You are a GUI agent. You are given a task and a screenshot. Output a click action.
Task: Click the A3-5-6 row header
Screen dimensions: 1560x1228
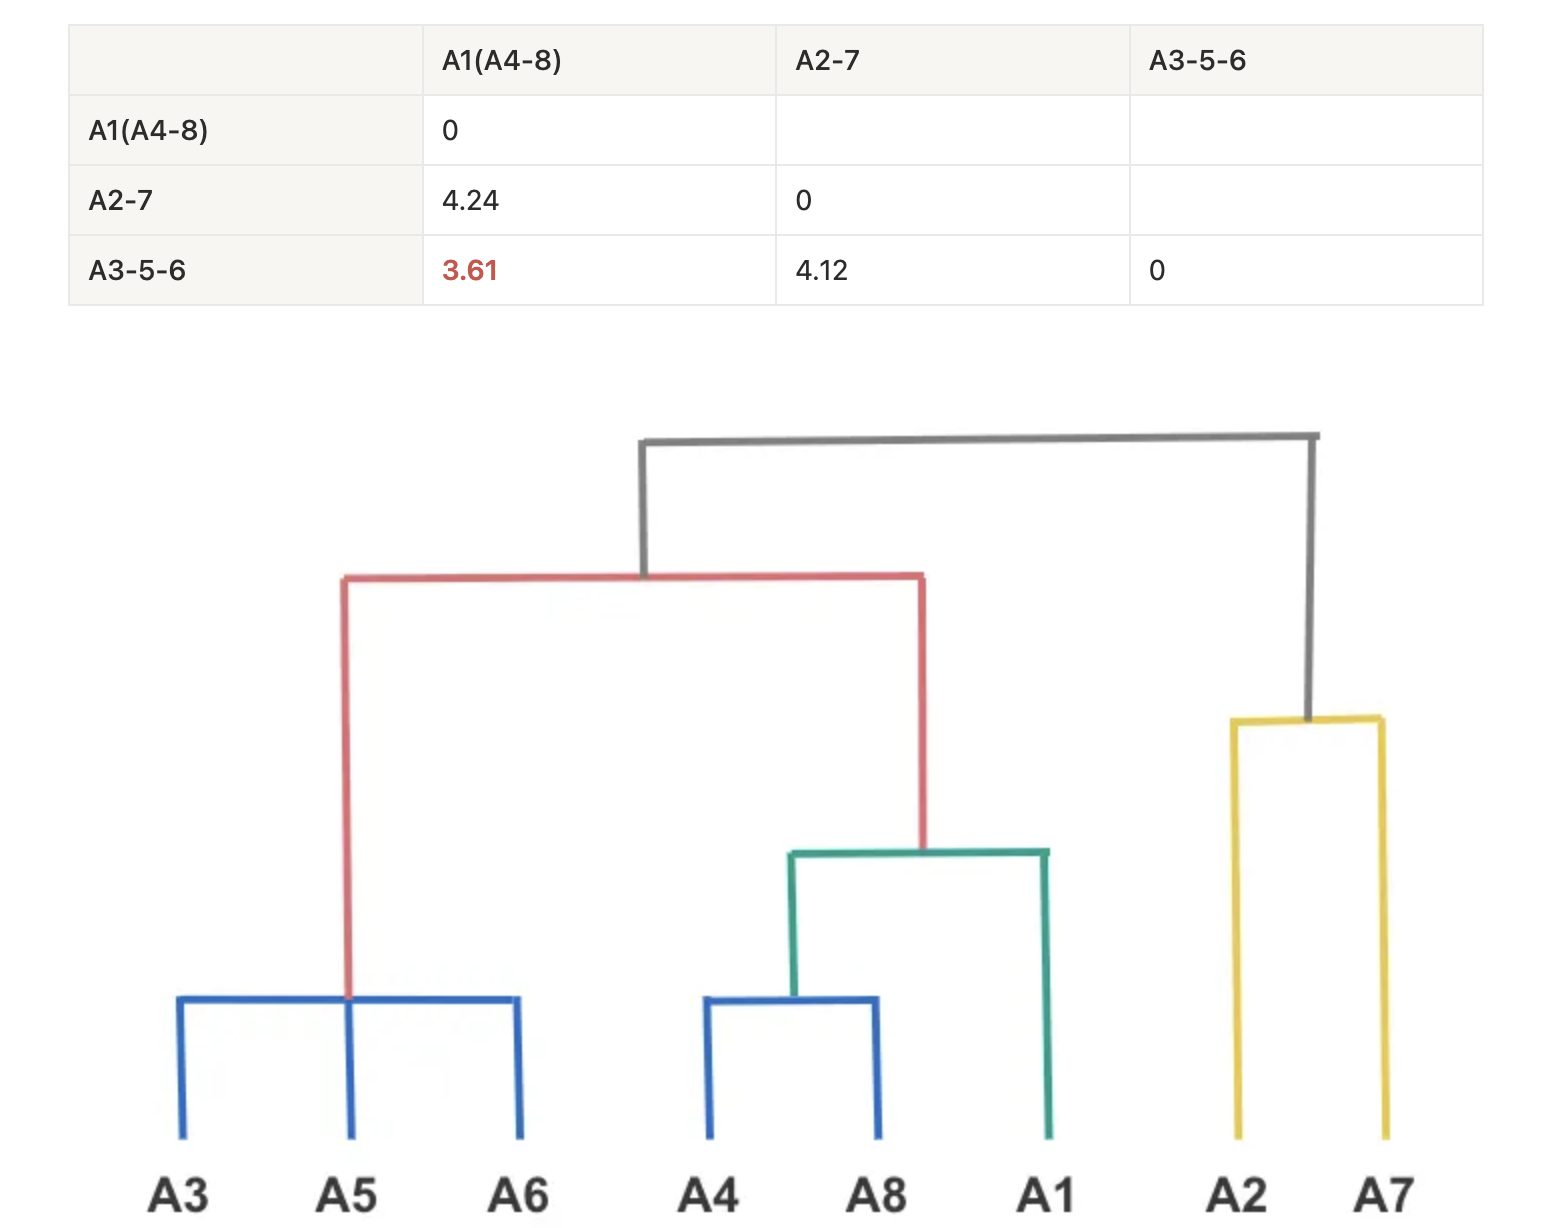[137, 271]
